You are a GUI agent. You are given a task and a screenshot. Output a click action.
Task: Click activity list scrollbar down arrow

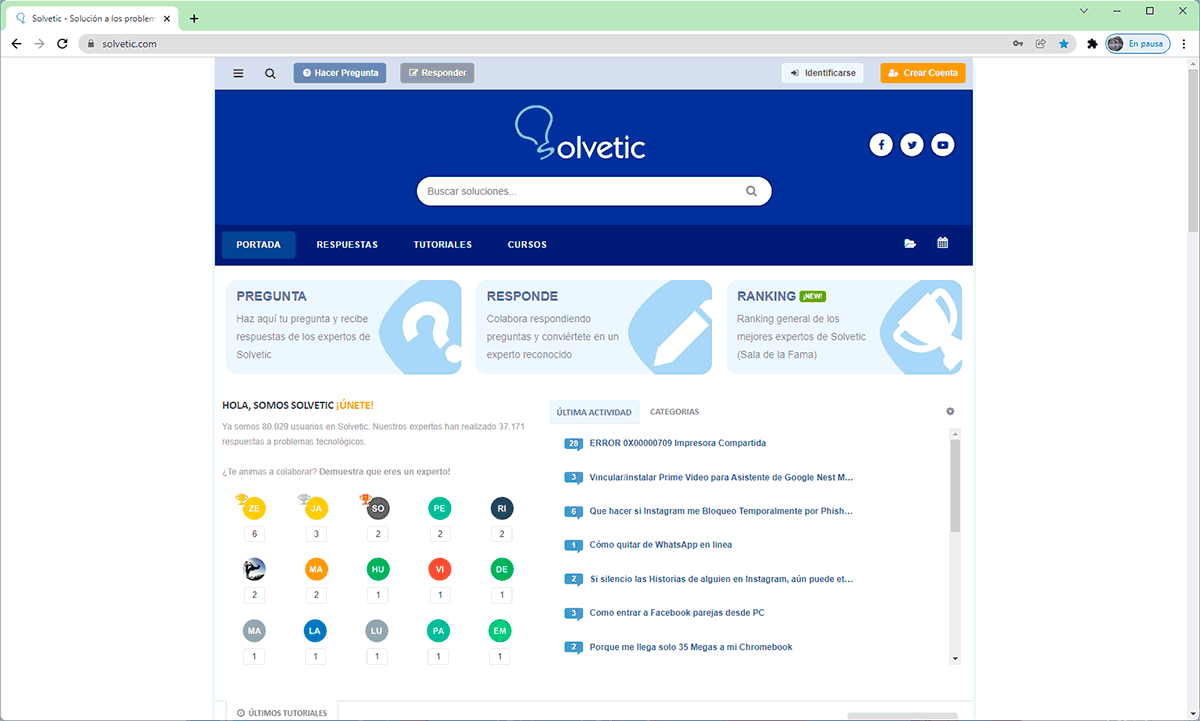pyautogui.click(x=955, y=659)
